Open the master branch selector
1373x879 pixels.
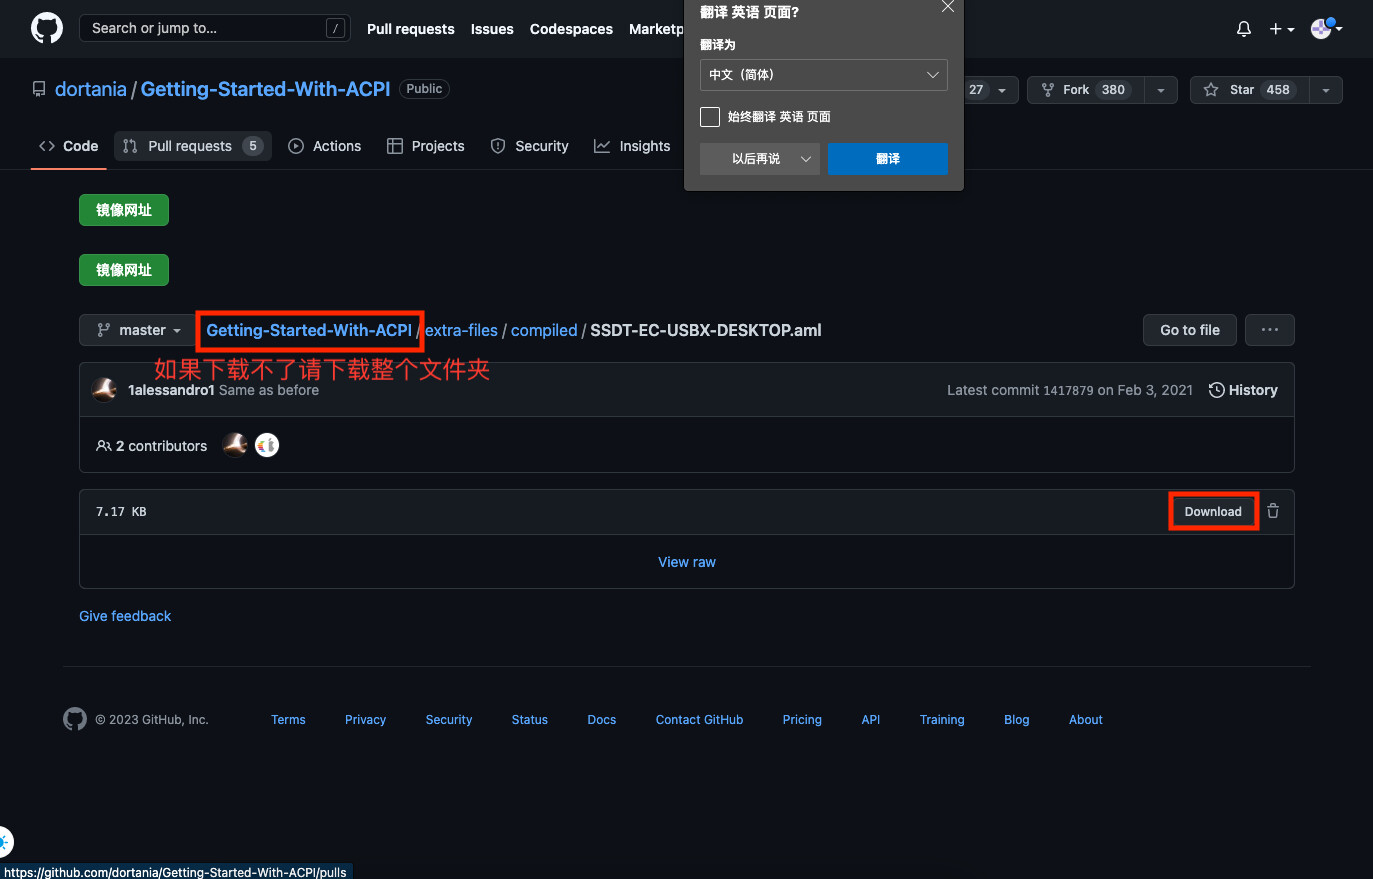pyautogui.click(x=139, y=330)
